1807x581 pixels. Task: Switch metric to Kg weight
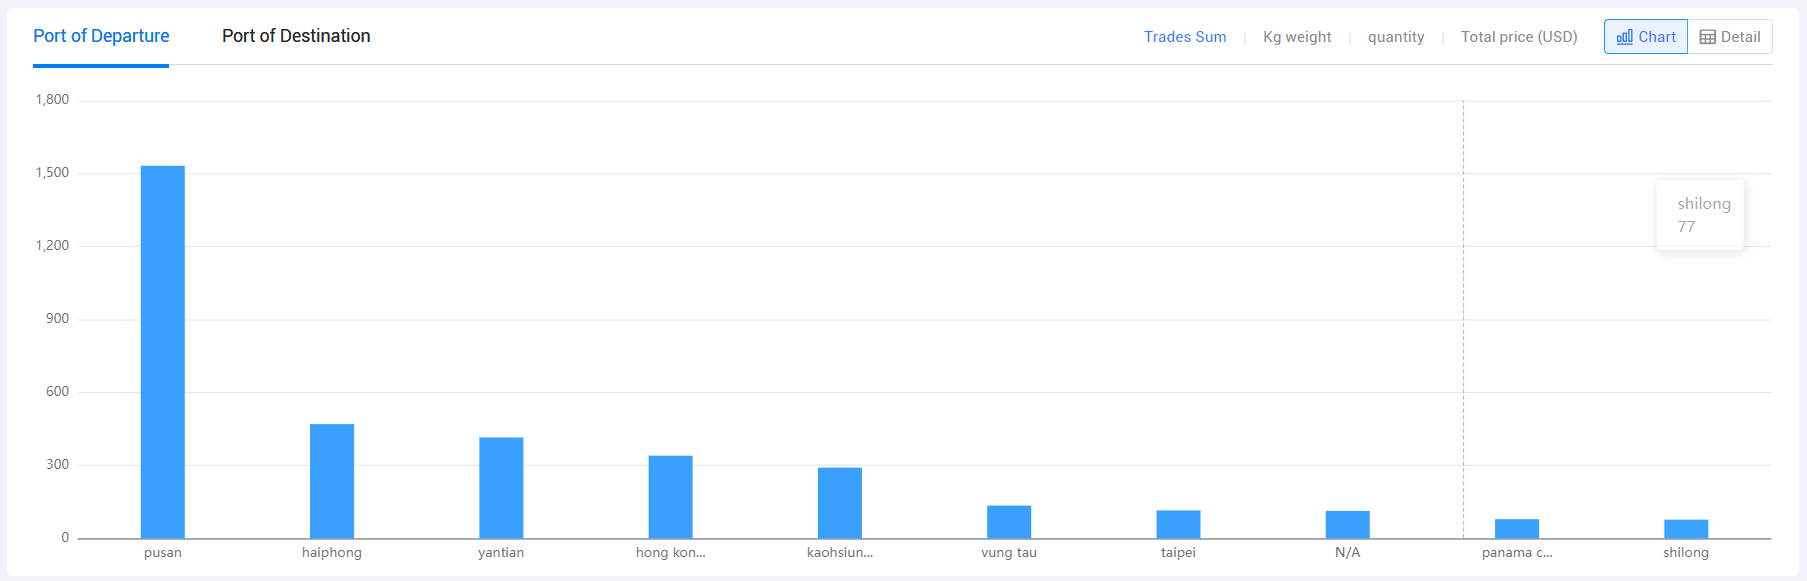(1297, 37)
